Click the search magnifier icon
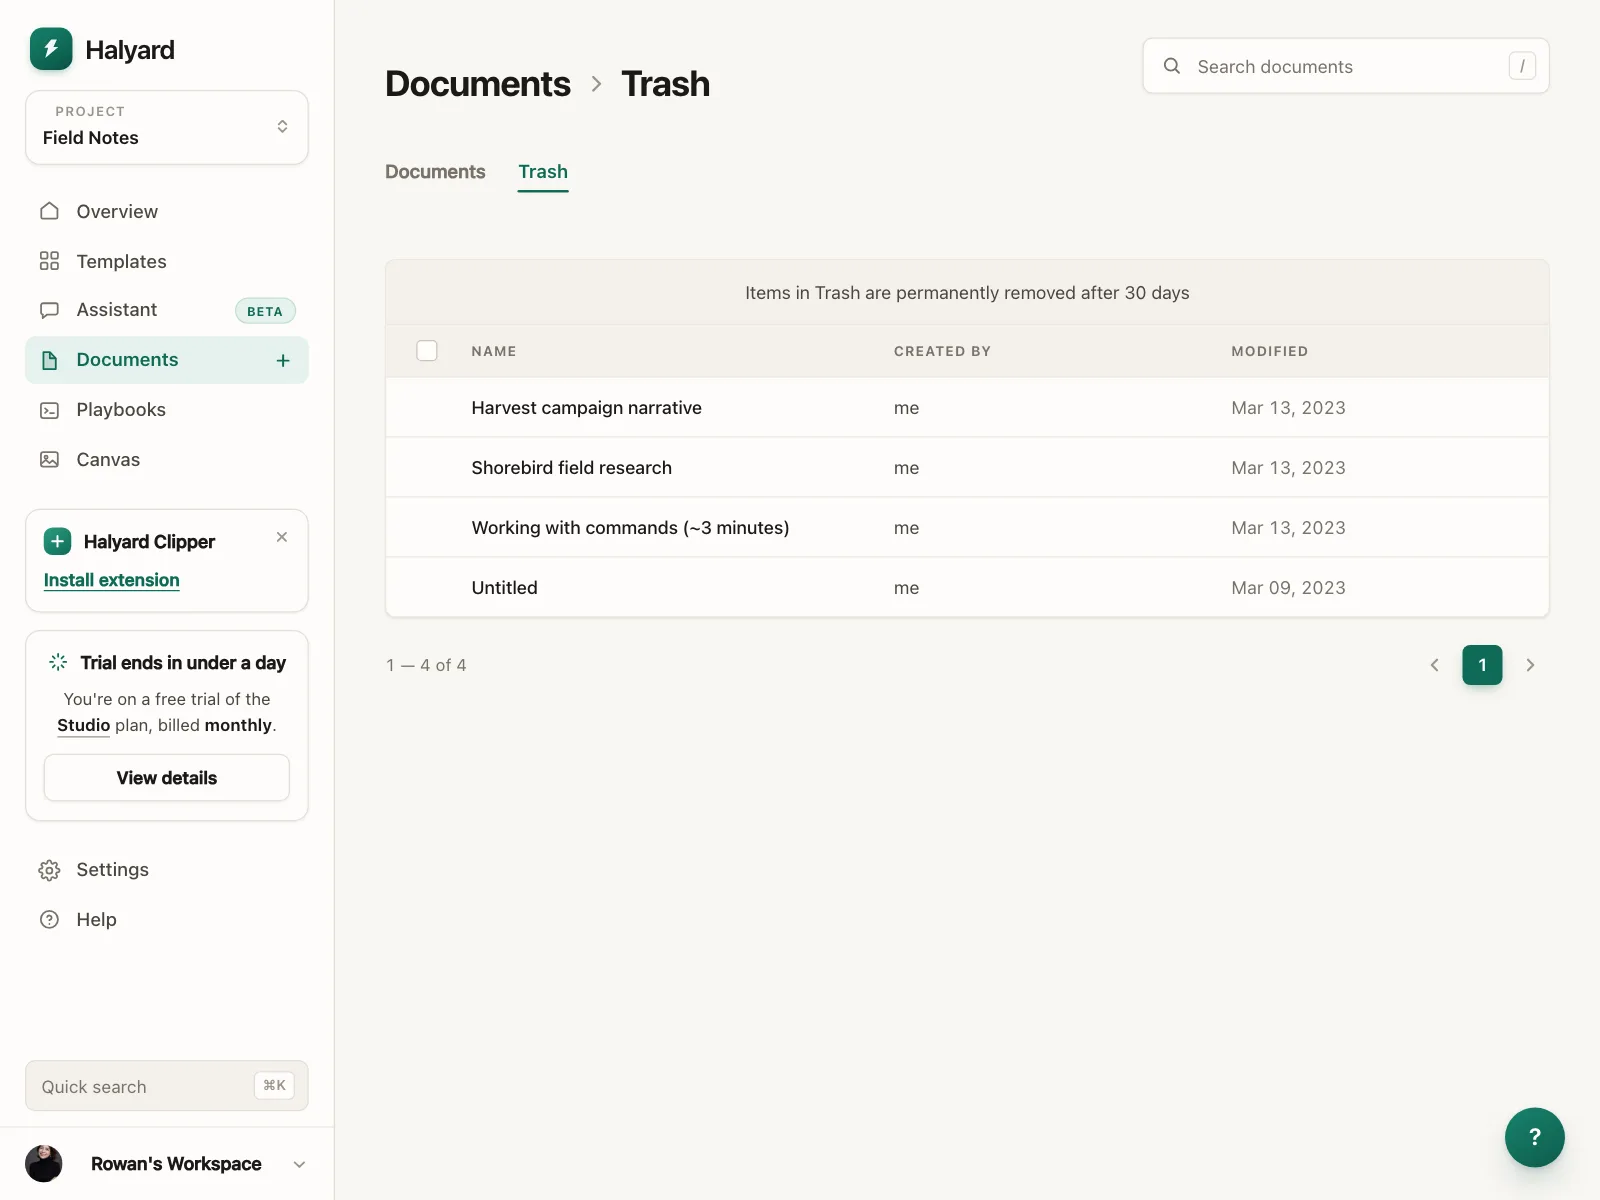This screenshot has width=1600, height=1200. [1172, 66]
